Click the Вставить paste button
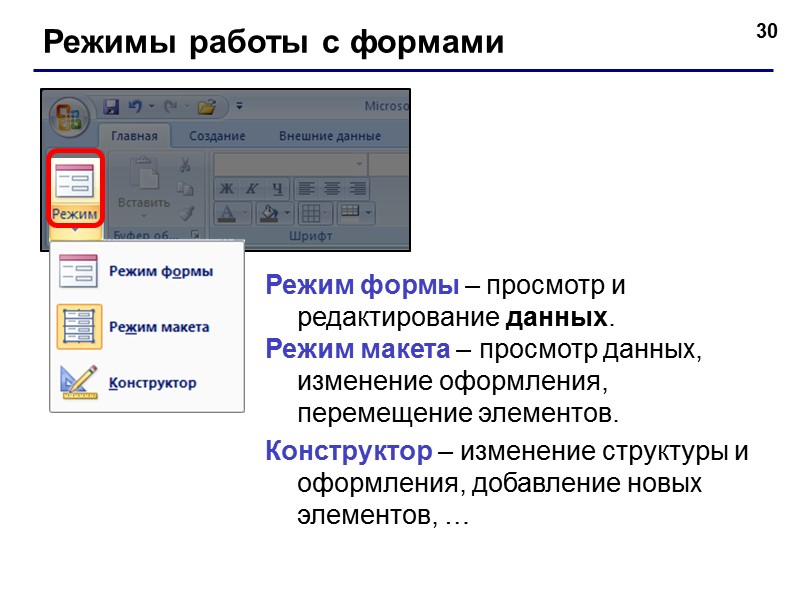800x600 pixels. 144,187
